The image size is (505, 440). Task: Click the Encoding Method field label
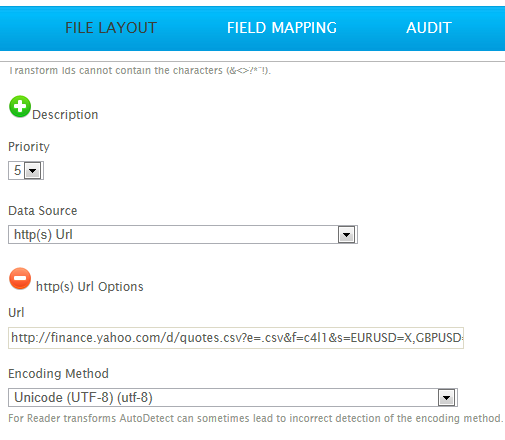[x=58, y=374]
